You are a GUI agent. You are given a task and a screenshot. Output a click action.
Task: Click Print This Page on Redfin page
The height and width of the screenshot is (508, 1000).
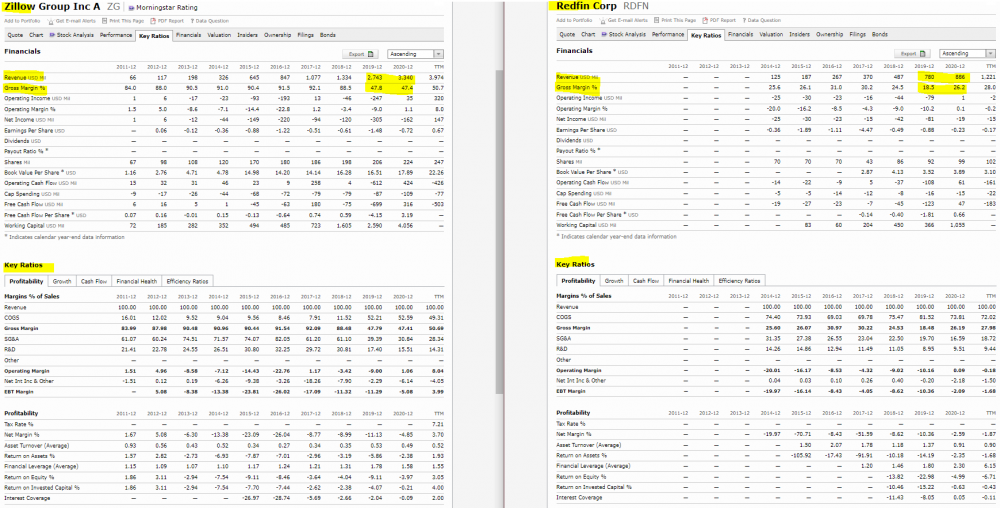(x=675, y=20)
